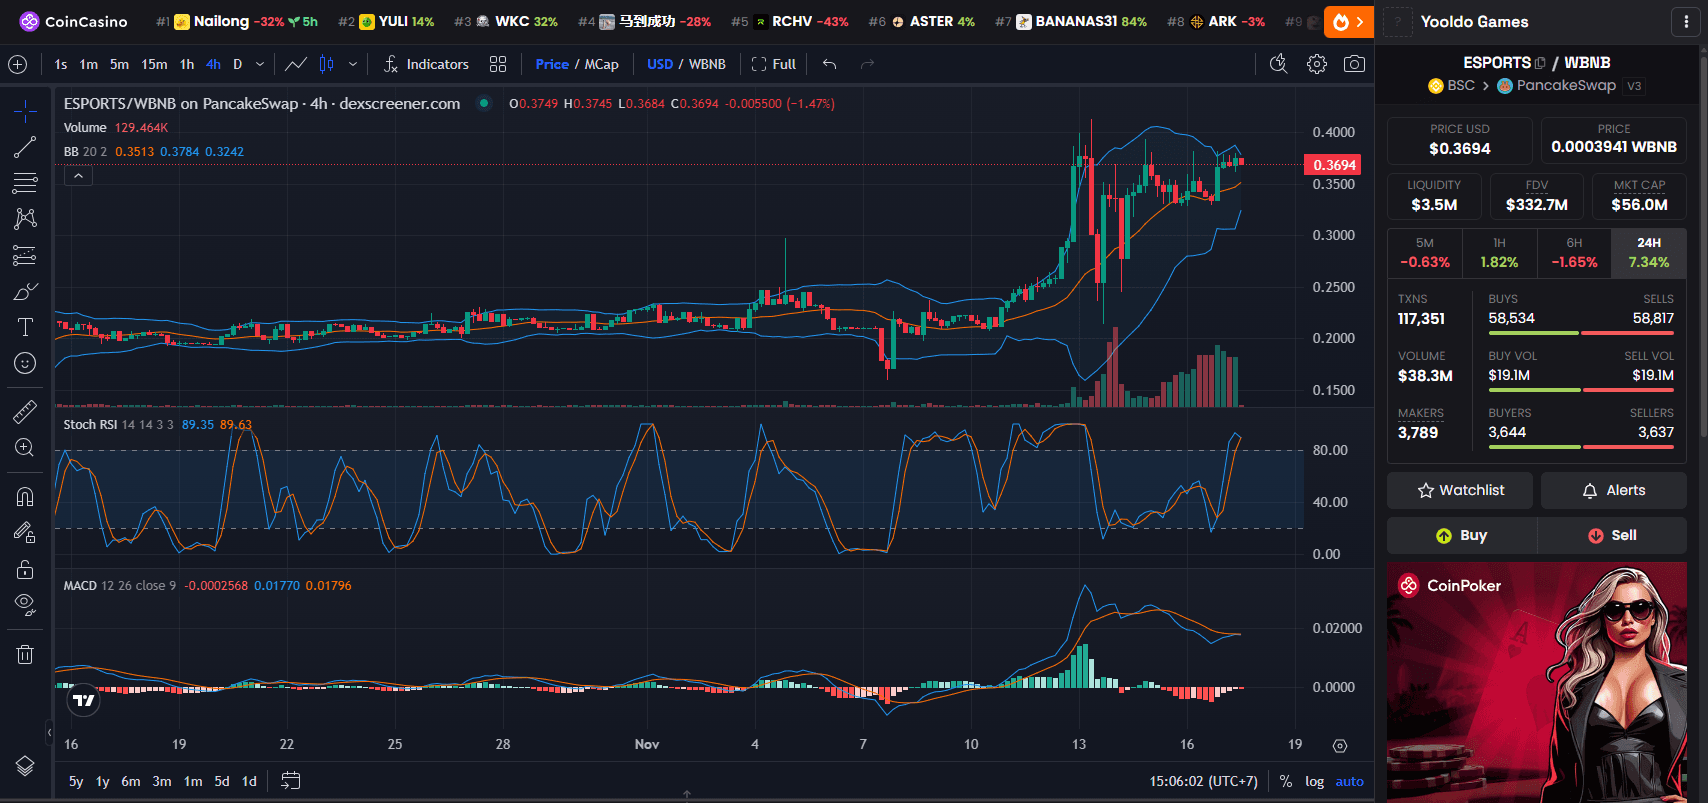Toggle magnet mode for drawings

coord(25,496)
